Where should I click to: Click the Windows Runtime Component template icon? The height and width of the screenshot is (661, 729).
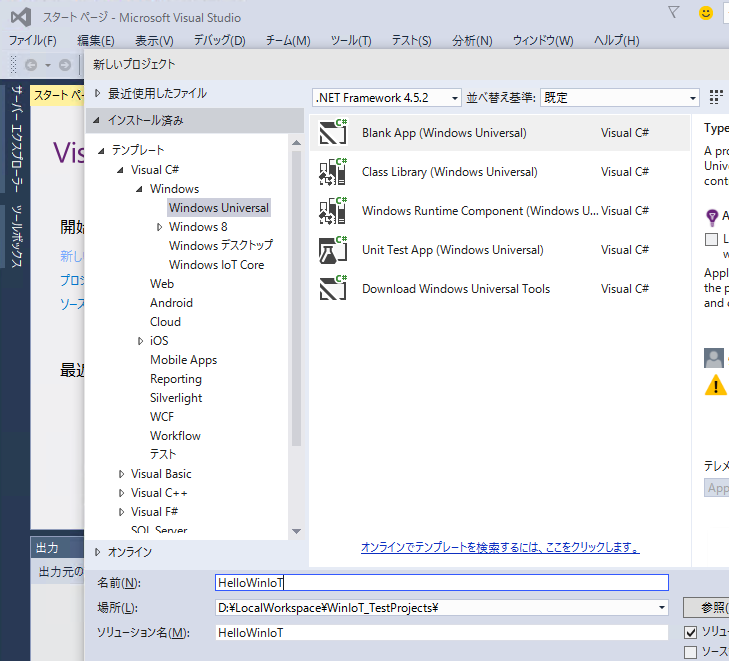(x=333, y=211)
